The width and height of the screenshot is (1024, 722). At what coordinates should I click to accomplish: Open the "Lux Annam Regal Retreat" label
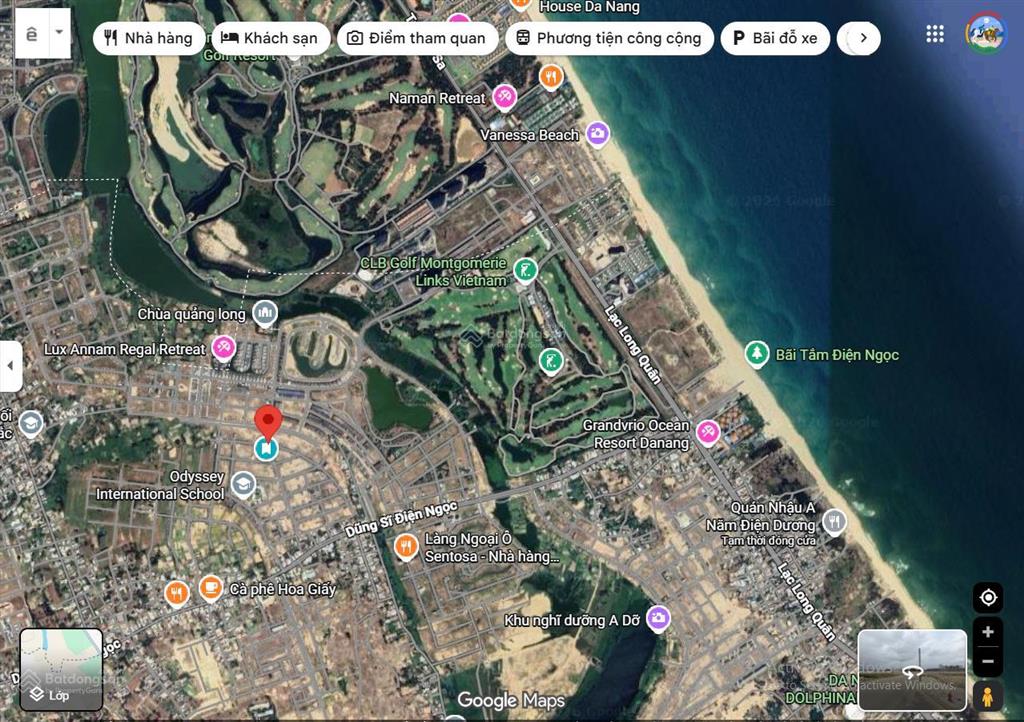(125, 349)
